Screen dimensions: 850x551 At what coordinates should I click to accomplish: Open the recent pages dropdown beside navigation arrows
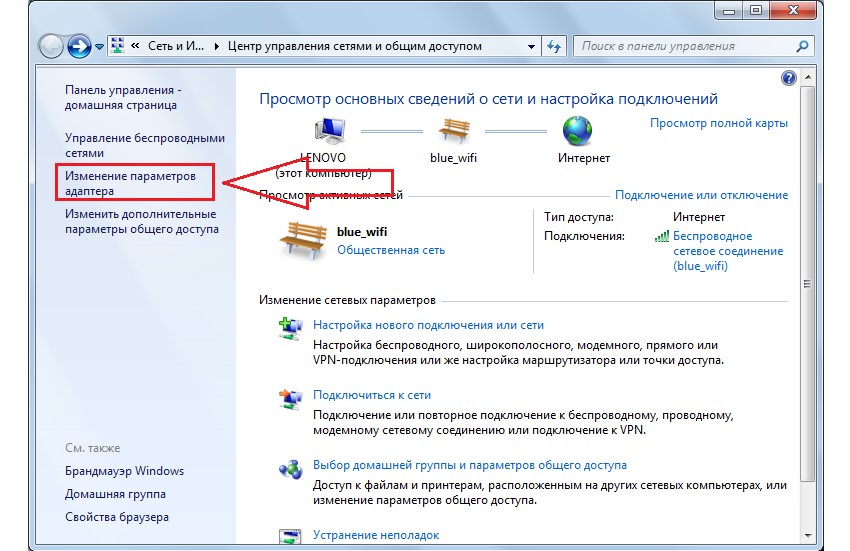tap(99, 47)
